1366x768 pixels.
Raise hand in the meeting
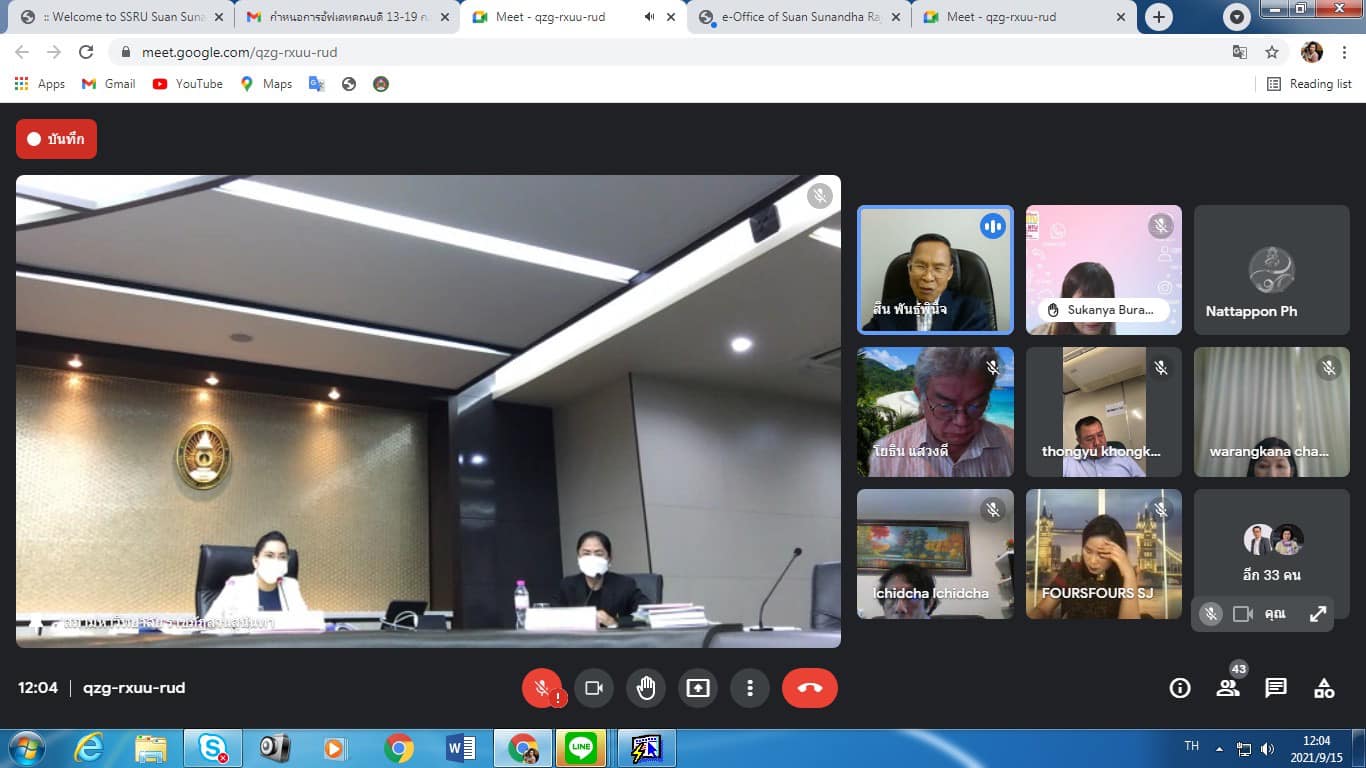646,688
